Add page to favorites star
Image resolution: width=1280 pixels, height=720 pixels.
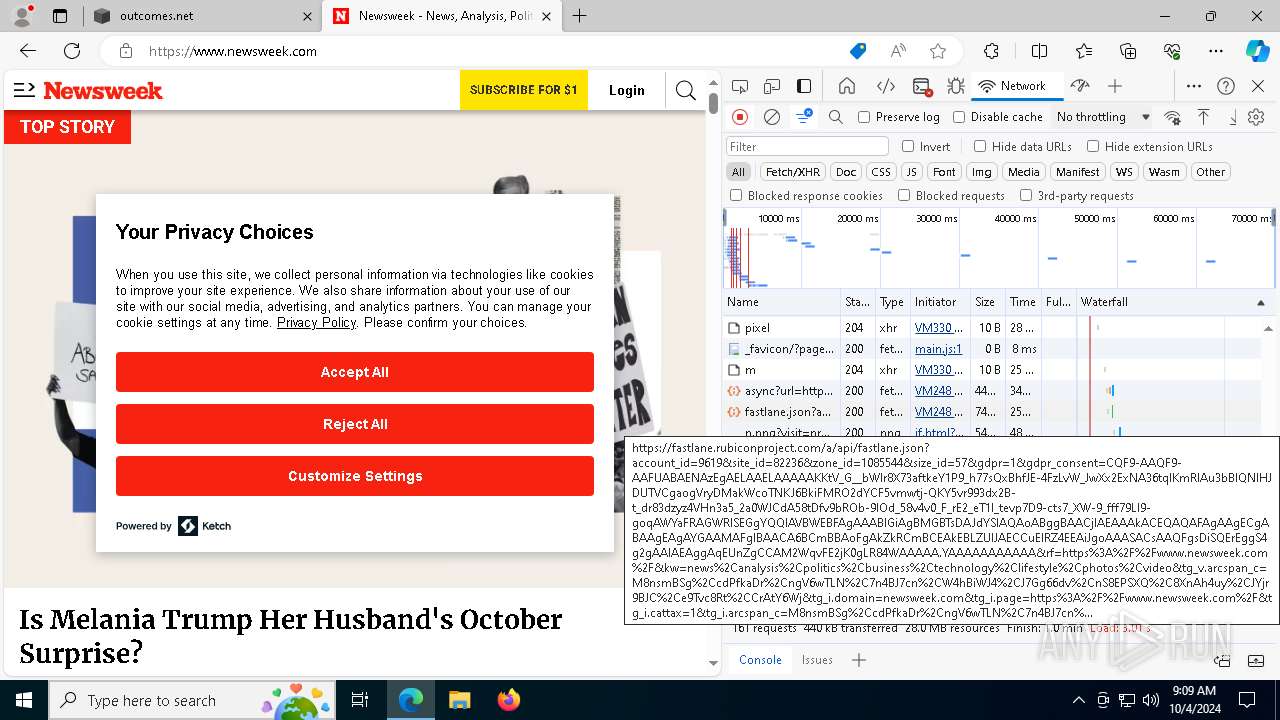pyautogui.click(x=937, y=51)
